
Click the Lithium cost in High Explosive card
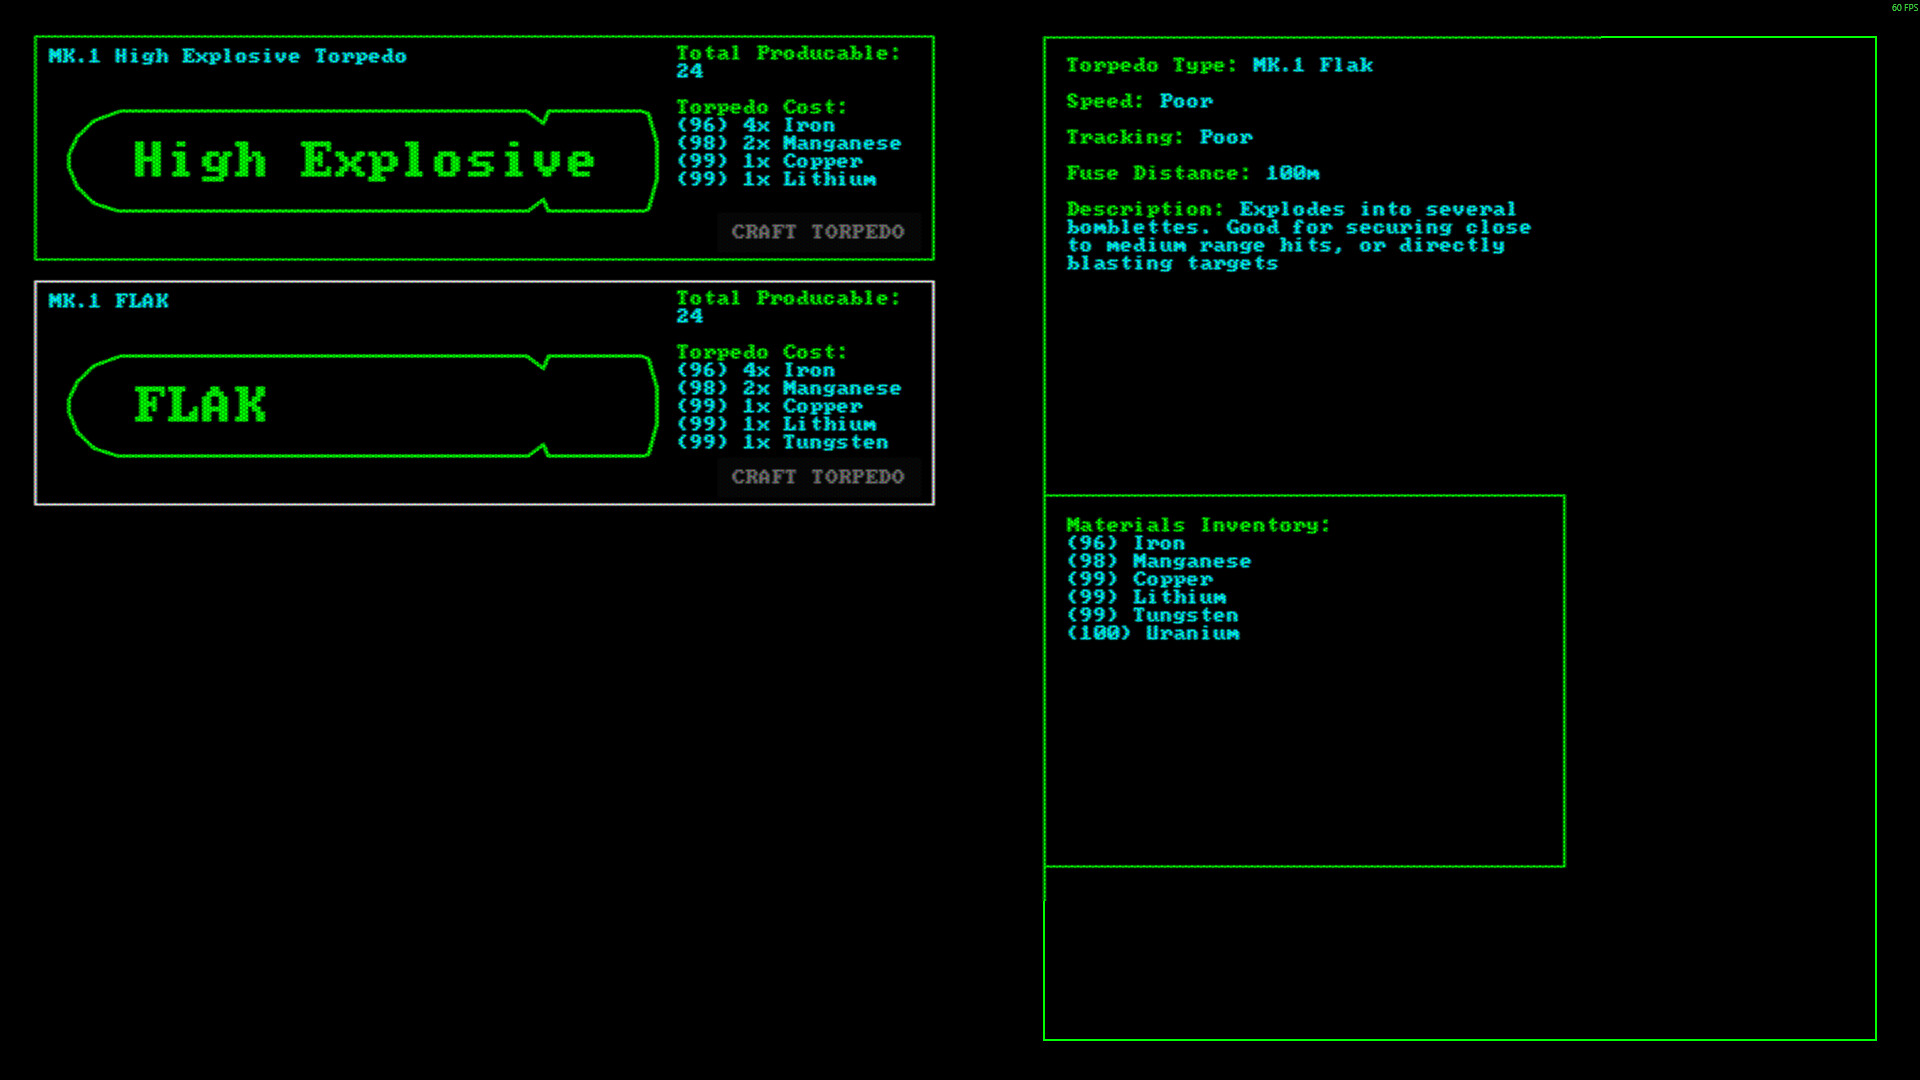coord(776,179)
